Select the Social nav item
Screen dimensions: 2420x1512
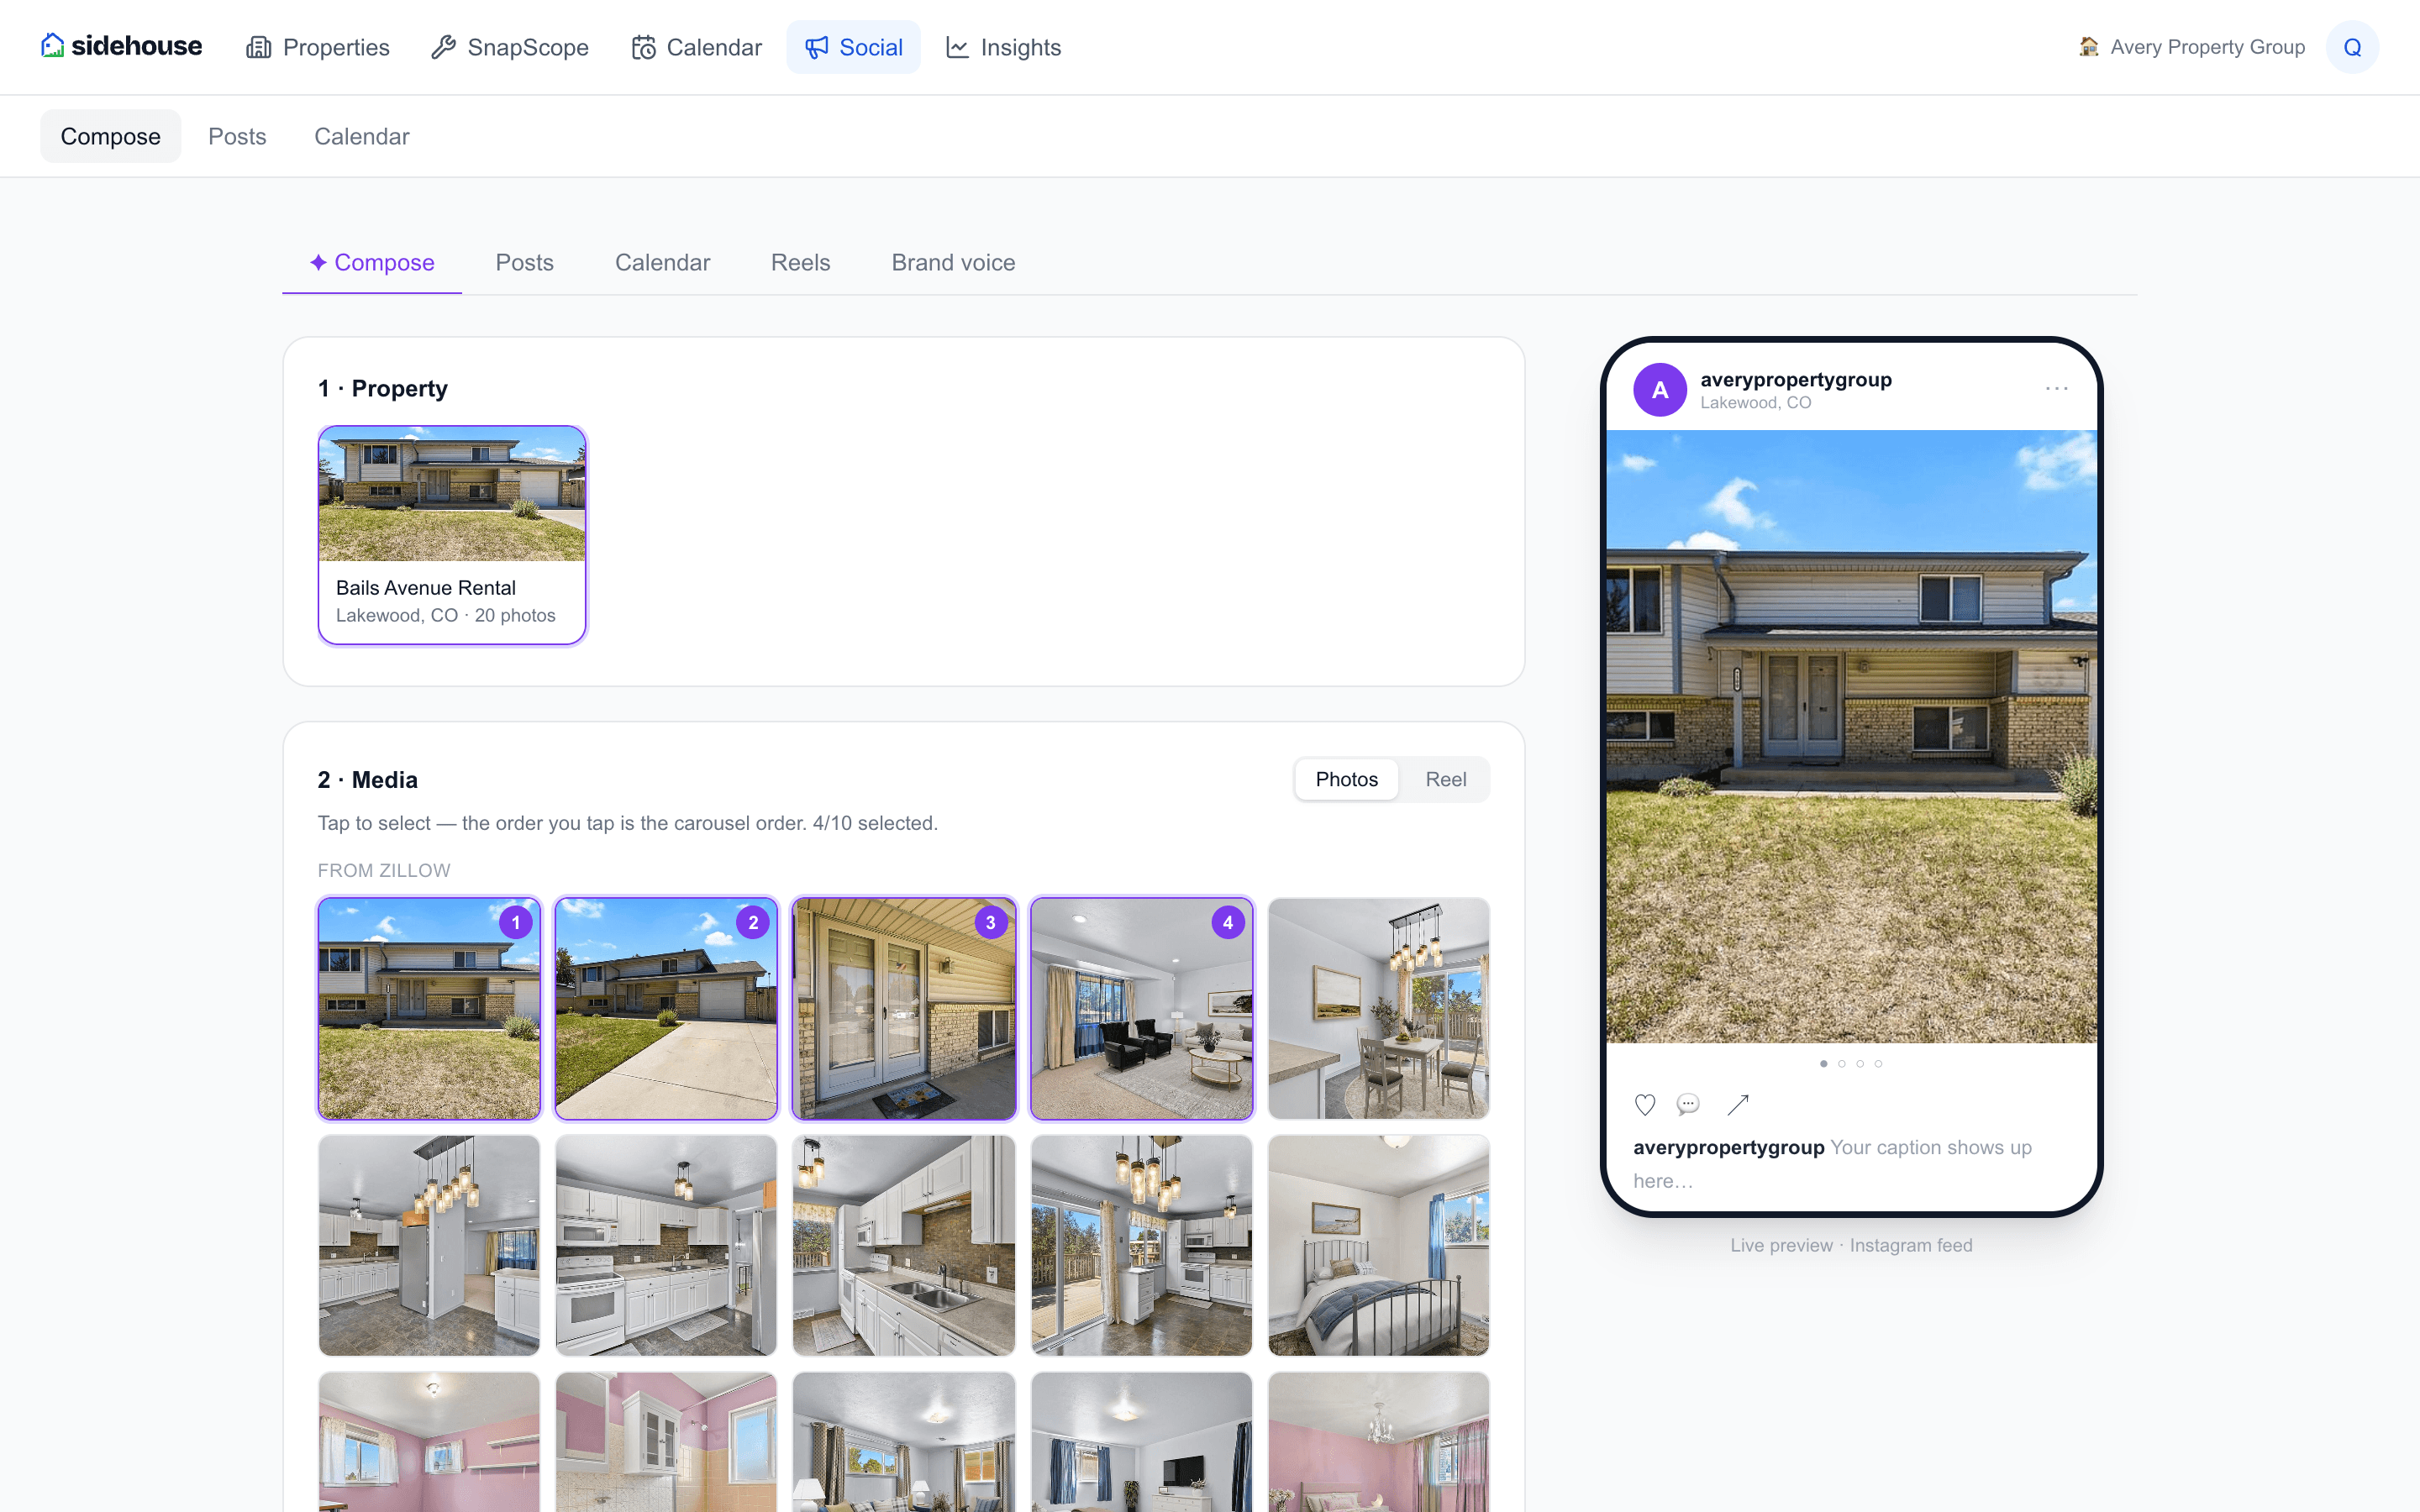click(853, 47)
